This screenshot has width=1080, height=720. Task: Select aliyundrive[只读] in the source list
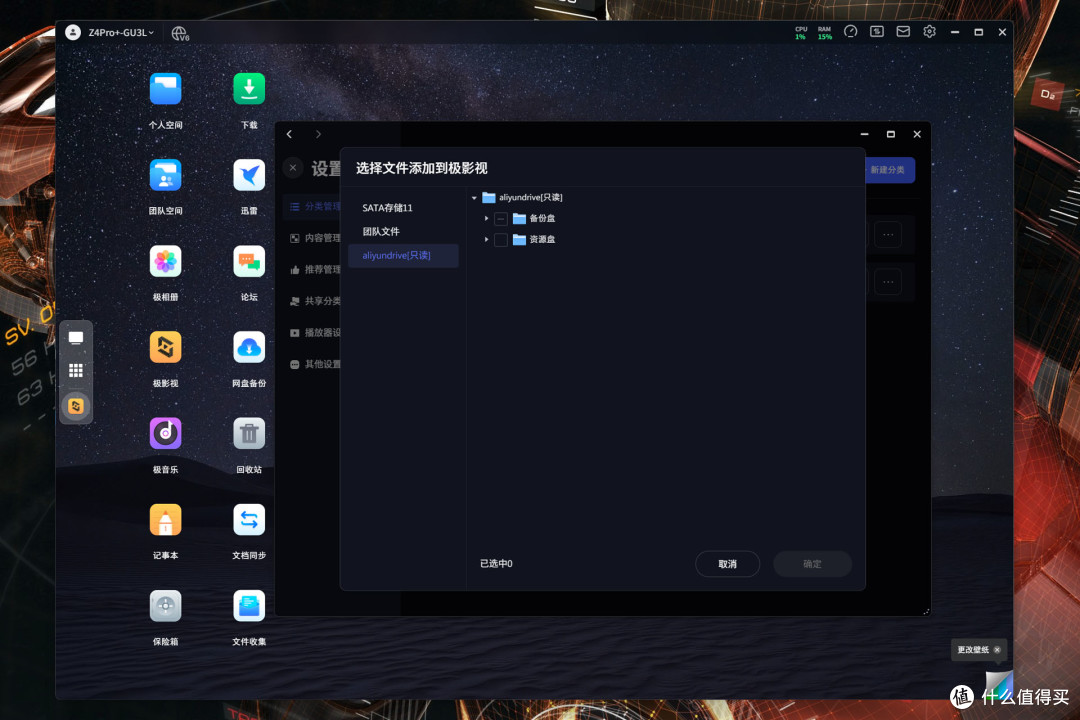click(404, 256)
